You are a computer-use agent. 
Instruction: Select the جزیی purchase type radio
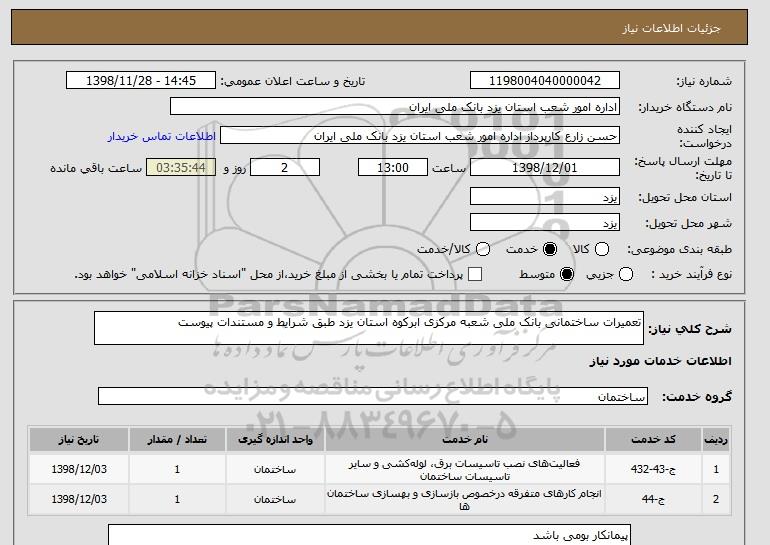coord(626,274)
